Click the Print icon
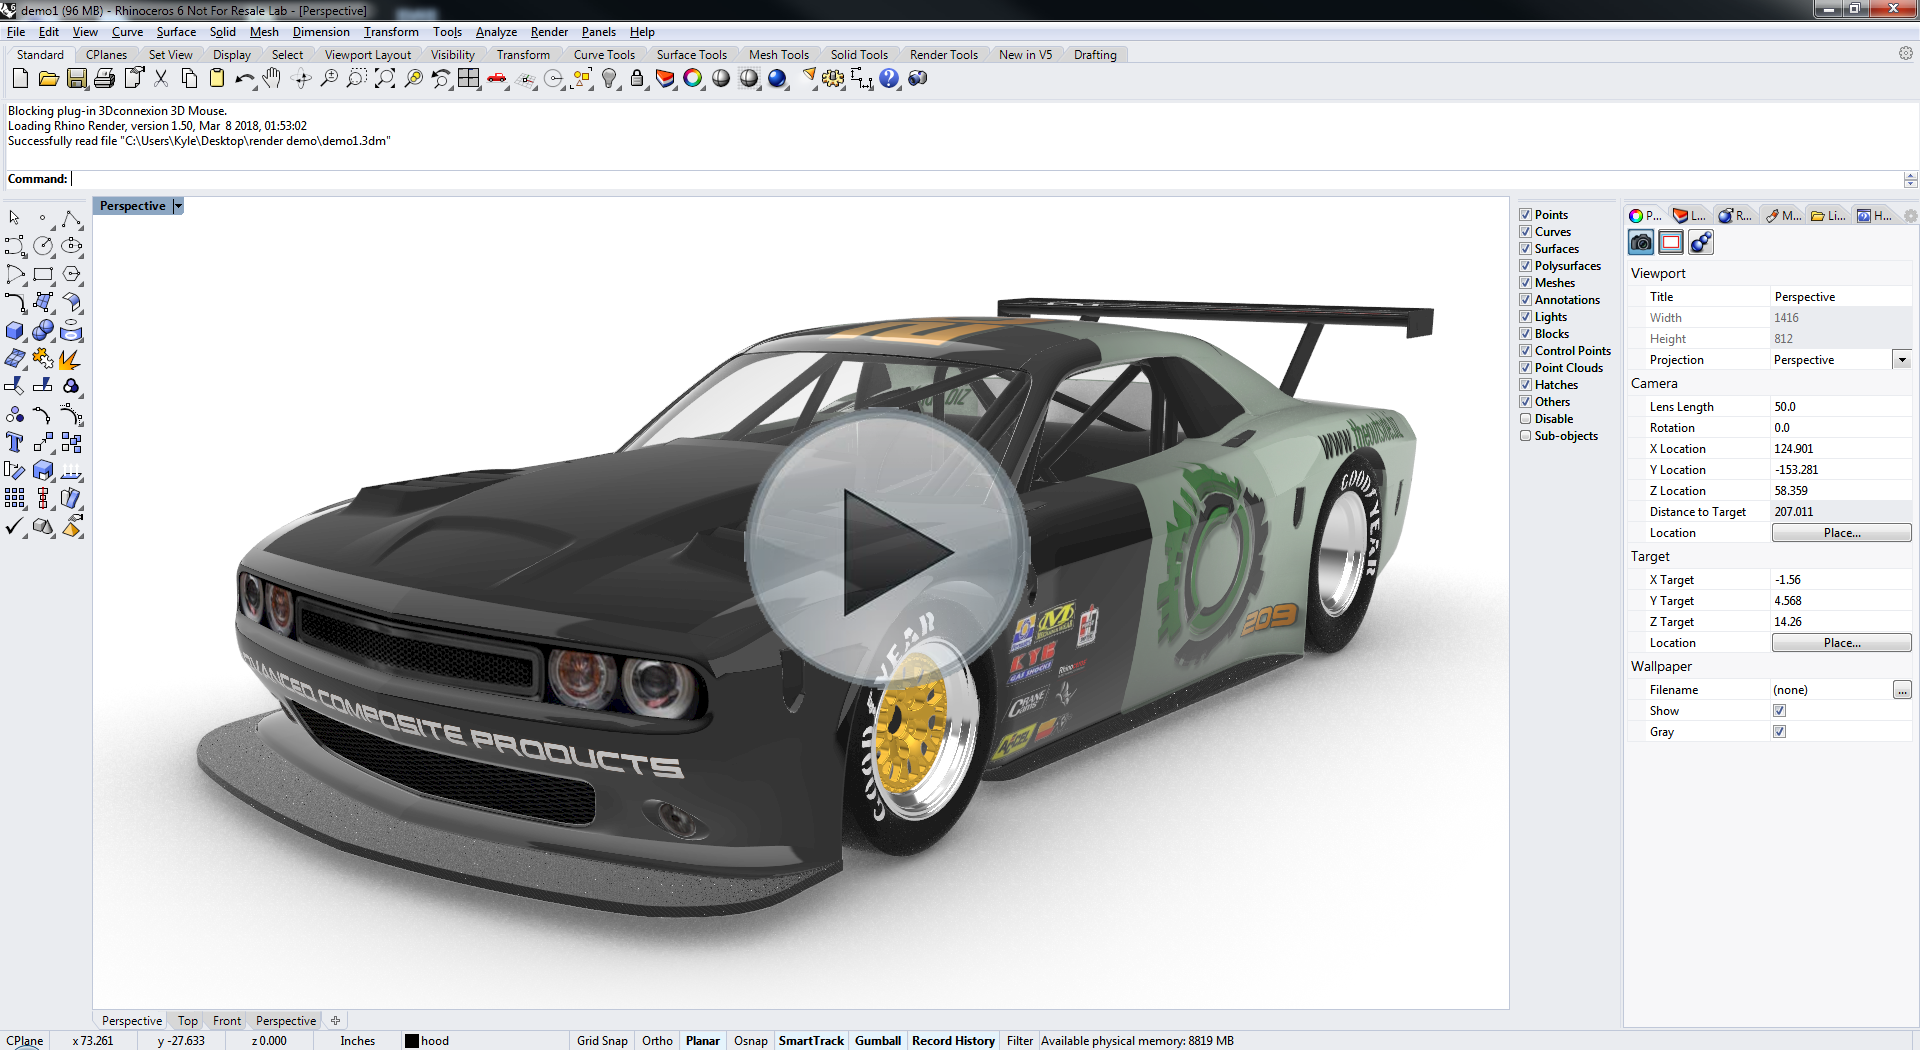This screenshot has height=1050, width=1920. coord(104,78)
